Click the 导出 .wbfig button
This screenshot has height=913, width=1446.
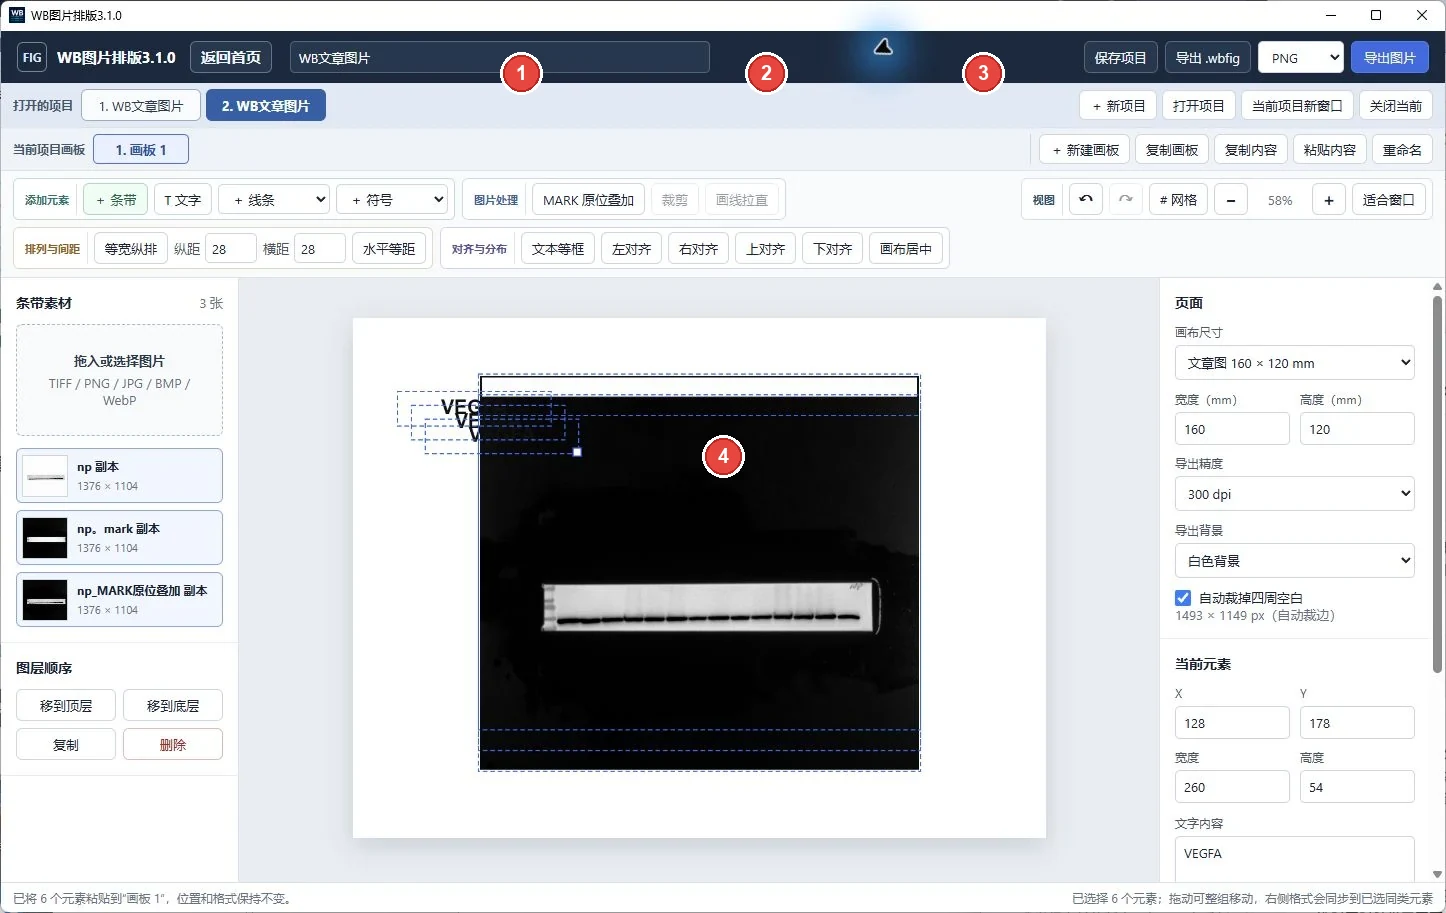pos(1208,58)
